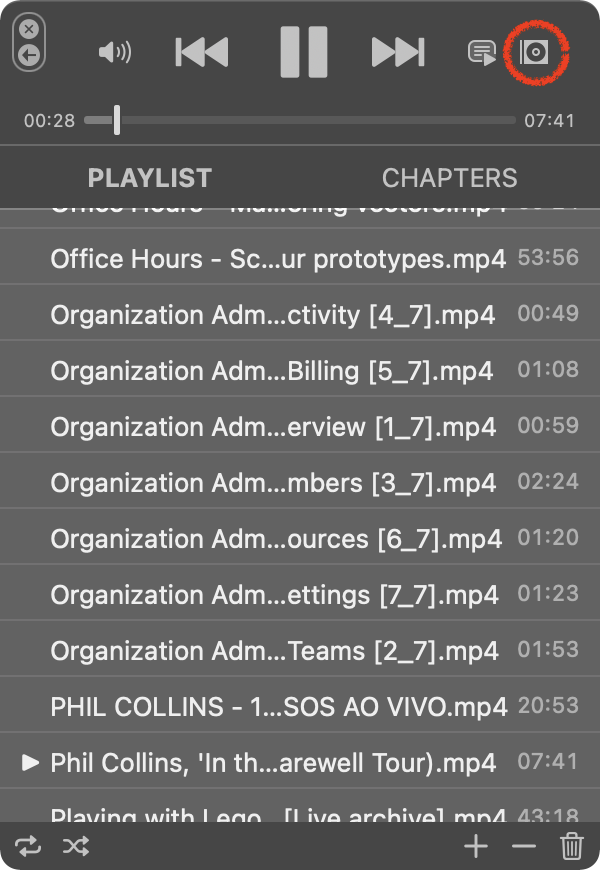
Task: Select Organization Adm...Billing [5_7].mp4
Action: tap(300, 371)
